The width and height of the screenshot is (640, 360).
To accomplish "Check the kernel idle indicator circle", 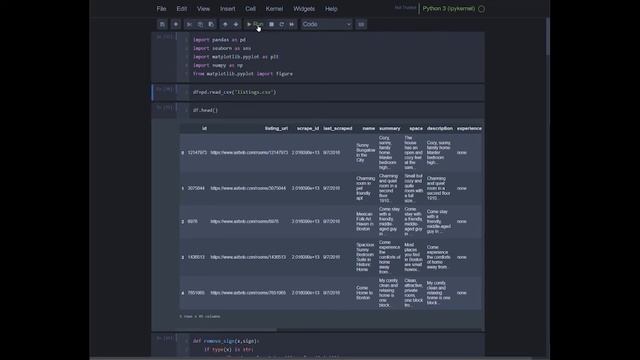I will (482, 9).
